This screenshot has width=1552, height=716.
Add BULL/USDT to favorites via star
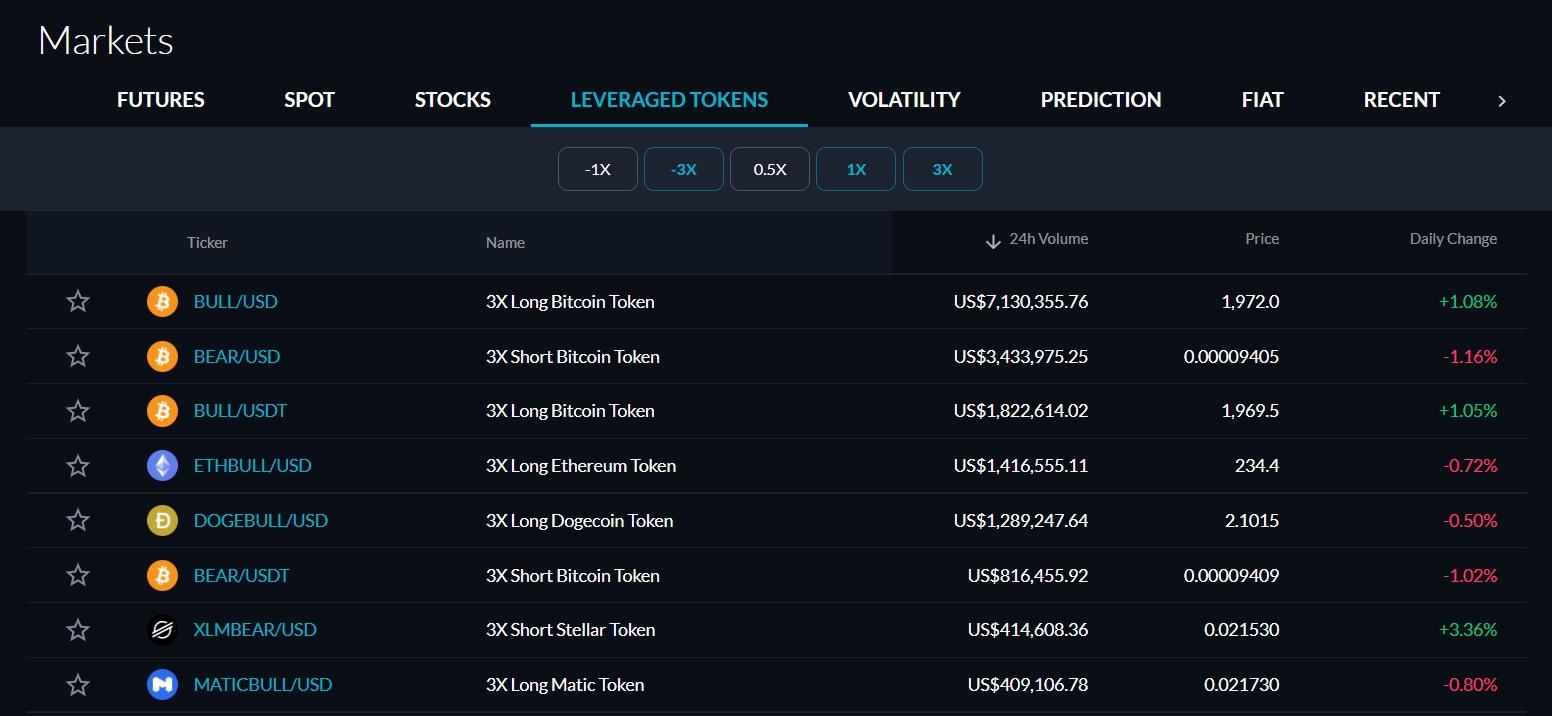78,411
